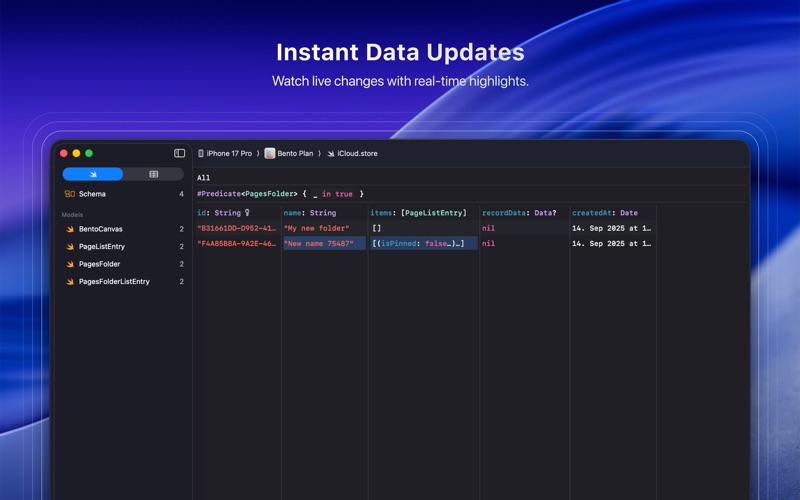This screenshot has width=800, height=500.
Task: Click the key icon in id header
Action: (x=247, y=213)
